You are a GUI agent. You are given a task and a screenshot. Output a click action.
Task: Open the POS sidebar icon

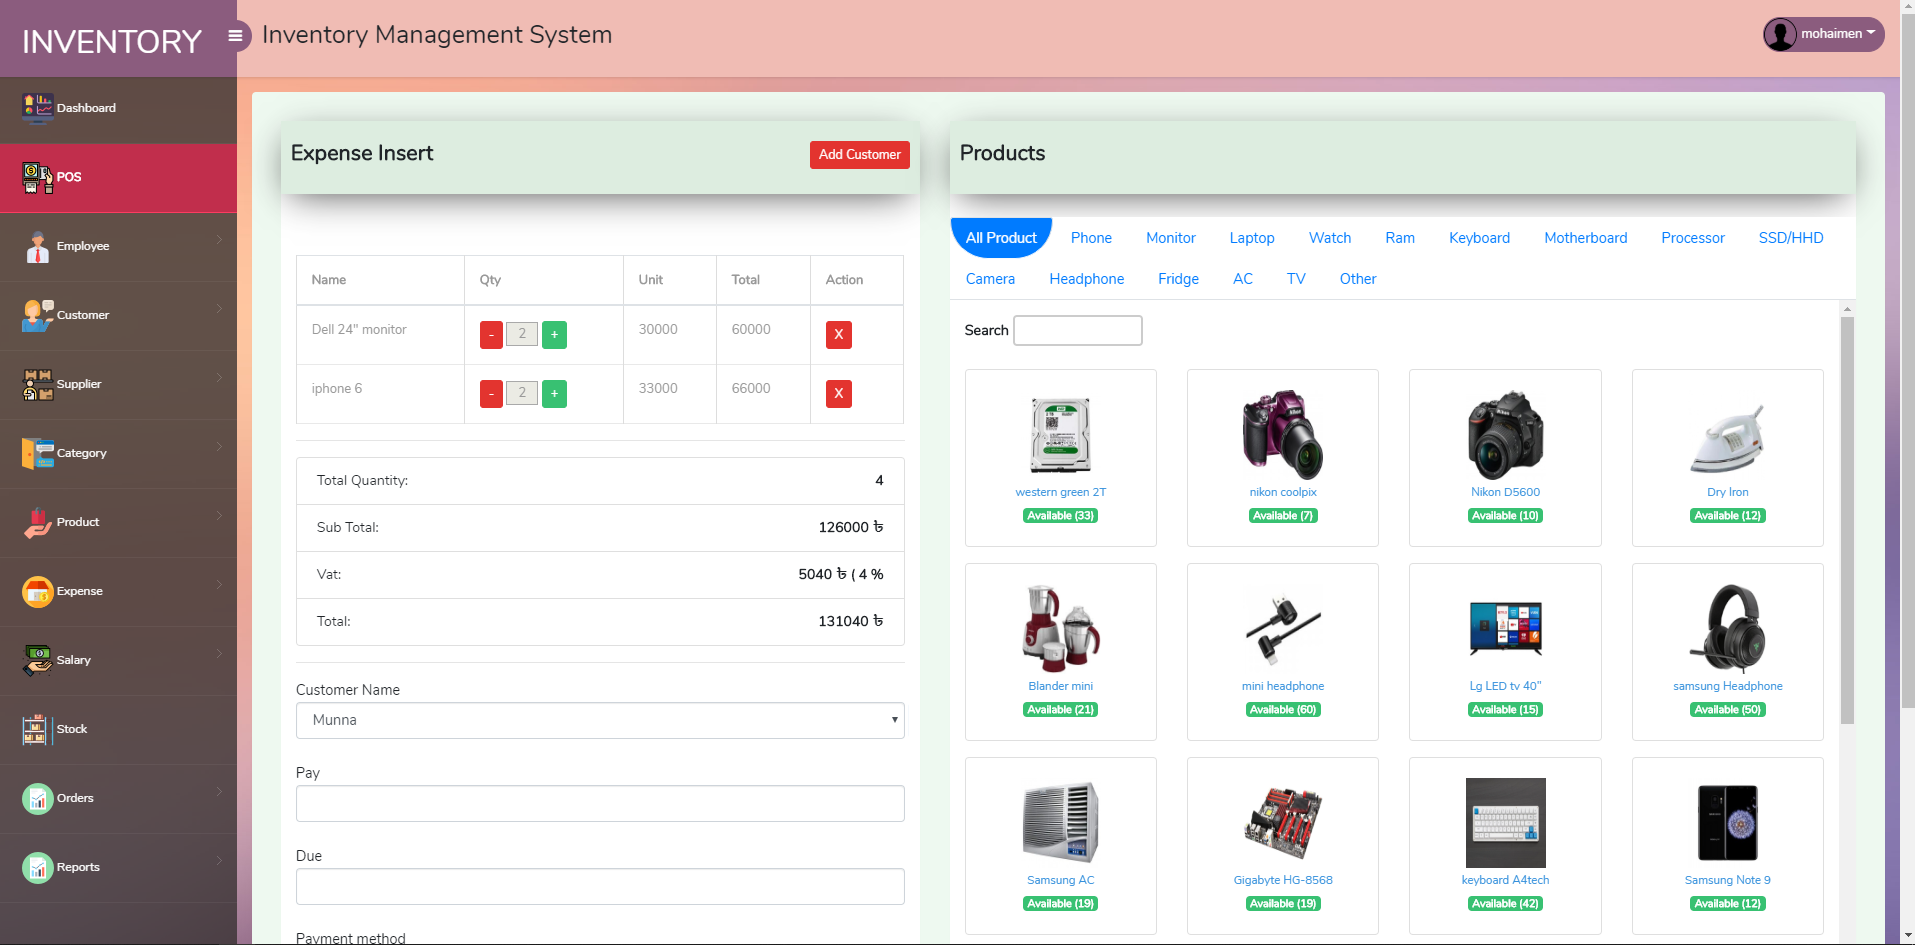(x=38, y=178)
